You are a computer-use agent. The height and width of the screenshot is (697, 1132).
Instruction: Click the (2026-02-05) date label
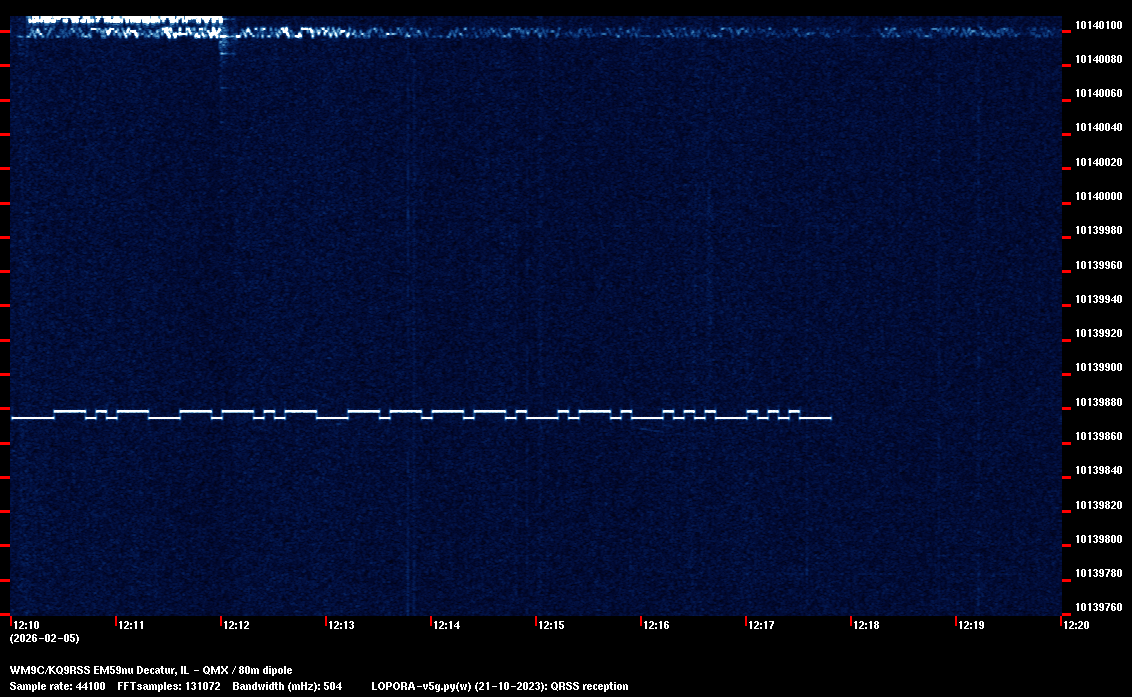click(x=44, y=638)
